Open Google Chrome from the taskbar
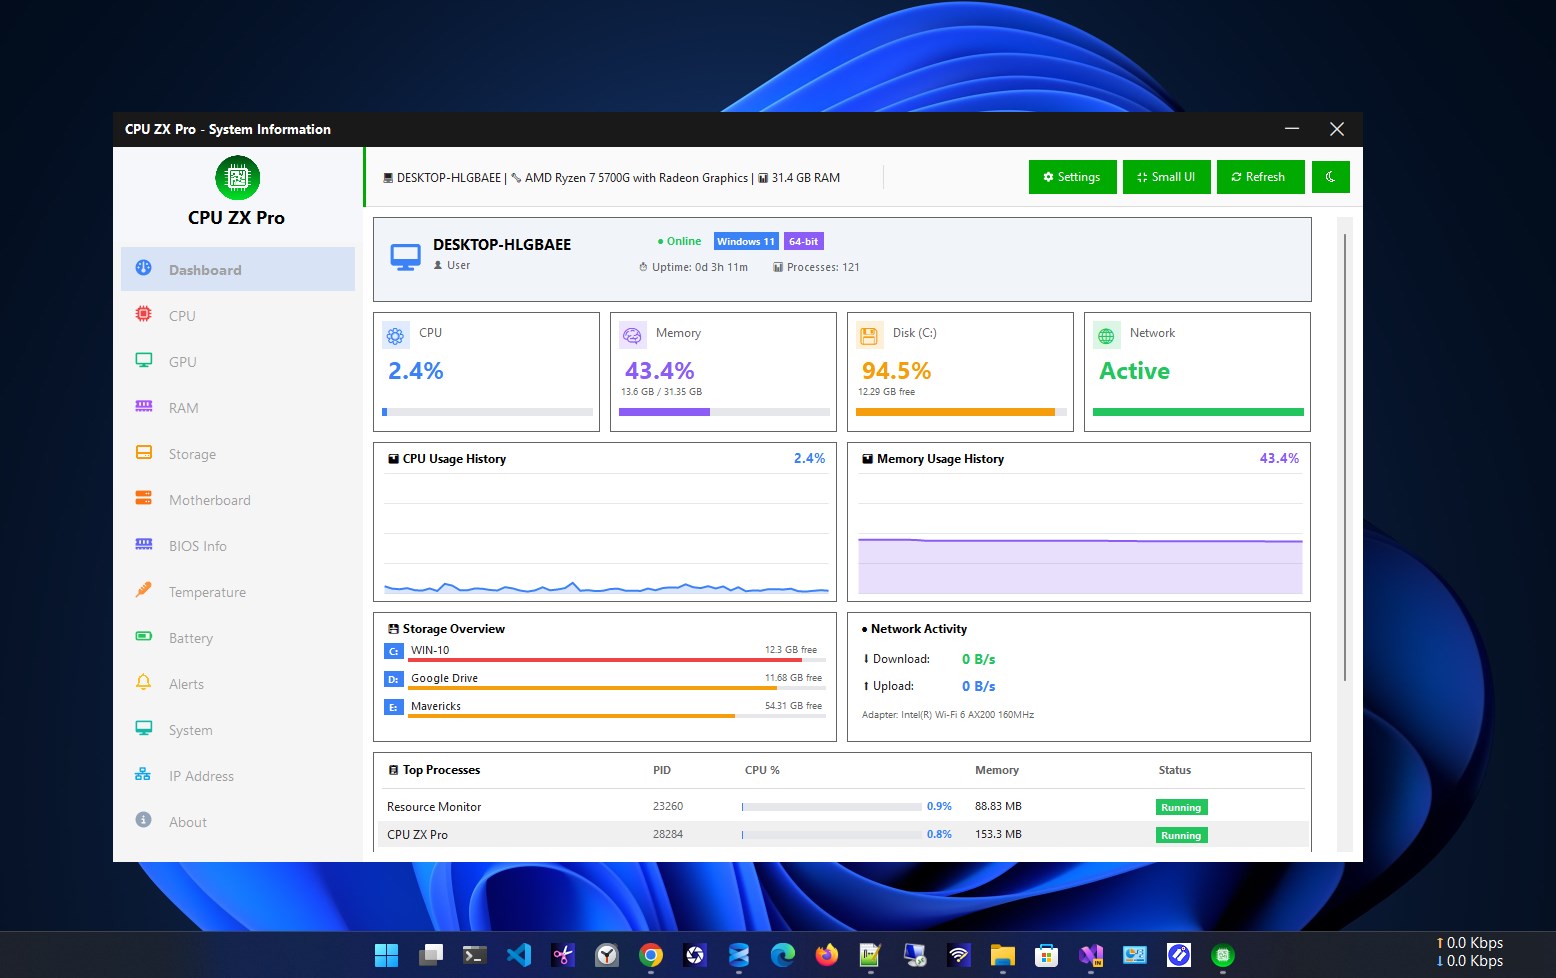Viewport: 1556px width, 978px height. (651, 955)
